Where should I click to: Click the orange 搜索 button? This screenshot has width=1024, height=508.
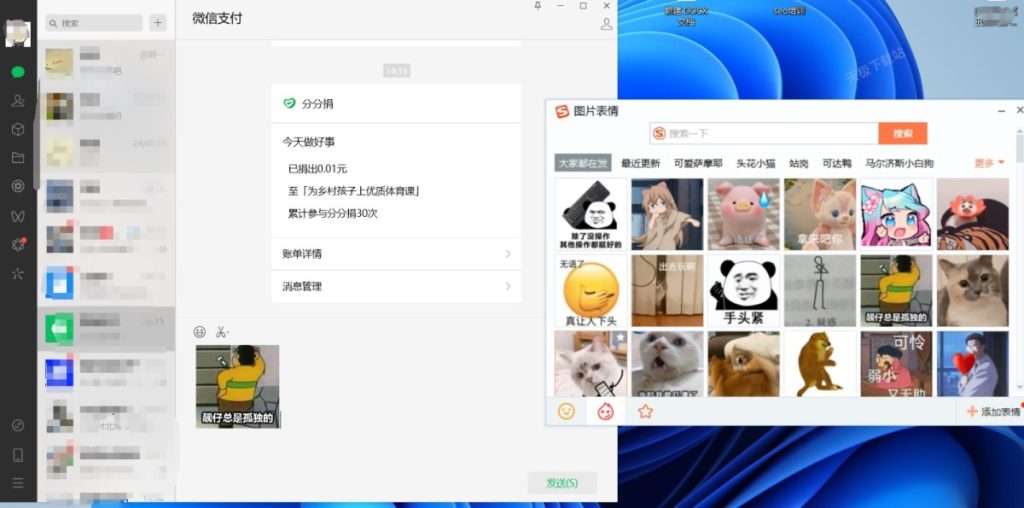click(903, 133)
